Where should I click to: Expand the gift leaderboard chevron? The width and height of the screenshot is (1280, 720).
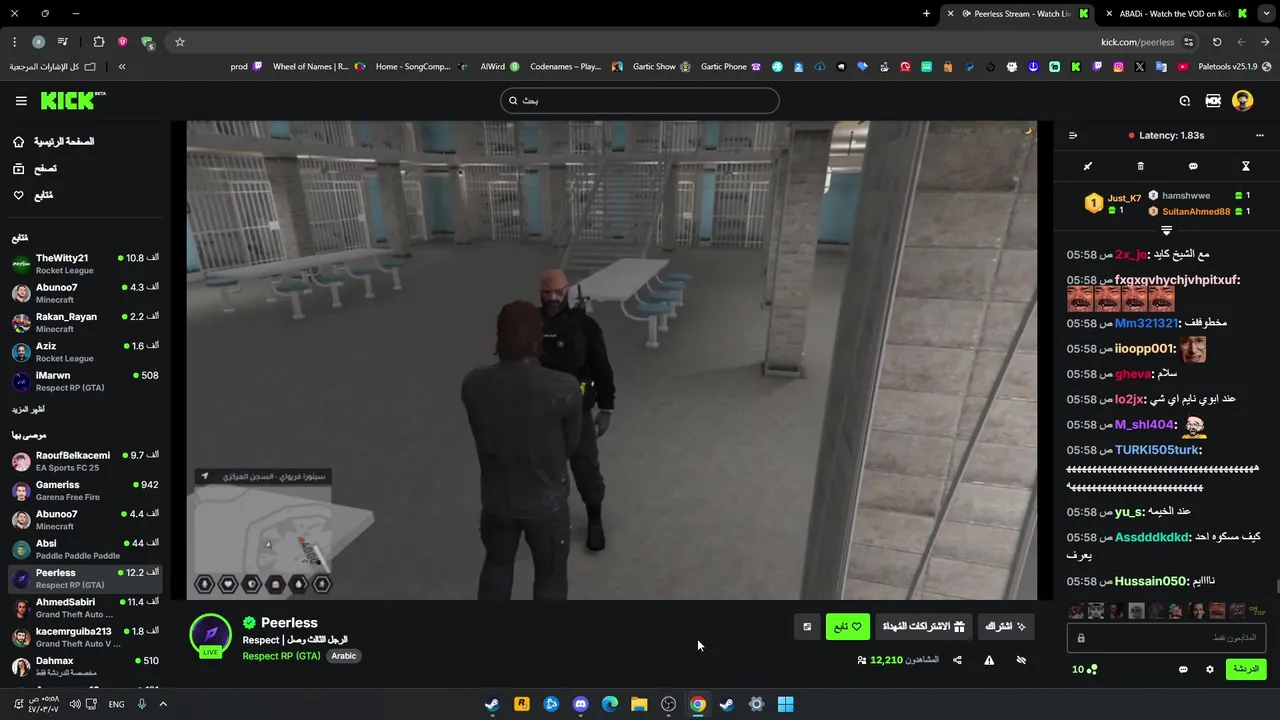[1166, 231]
